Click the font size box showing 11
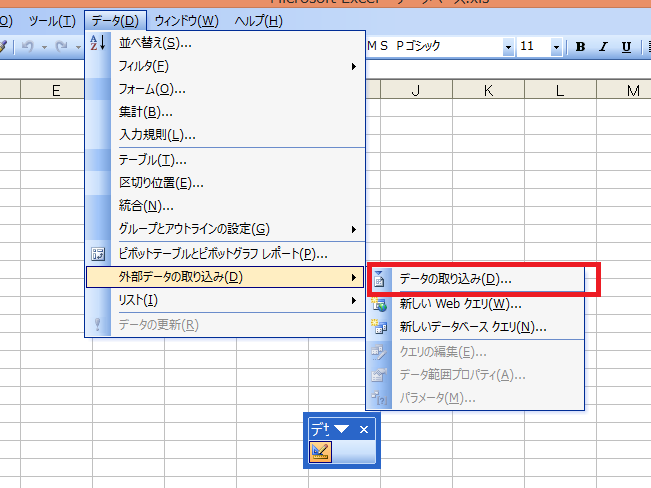 tap(534, 47)
